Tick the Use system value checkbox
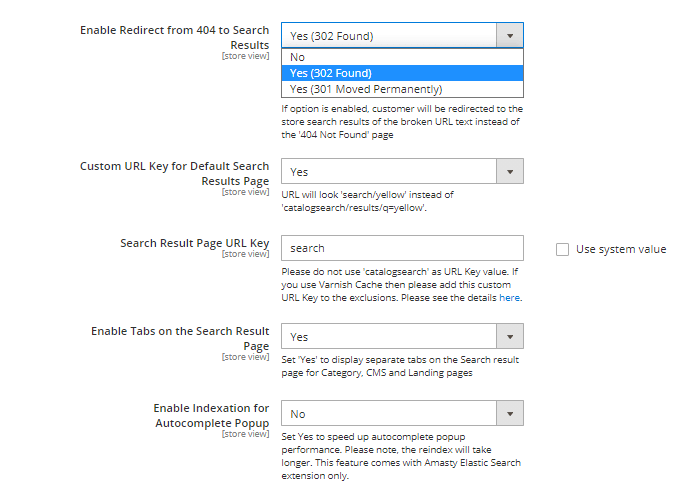Screen dimensions: 685x500 (x=562, y=249)
